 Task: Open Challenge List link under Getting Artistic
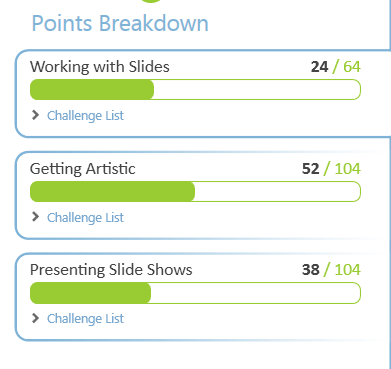[85, 217]
